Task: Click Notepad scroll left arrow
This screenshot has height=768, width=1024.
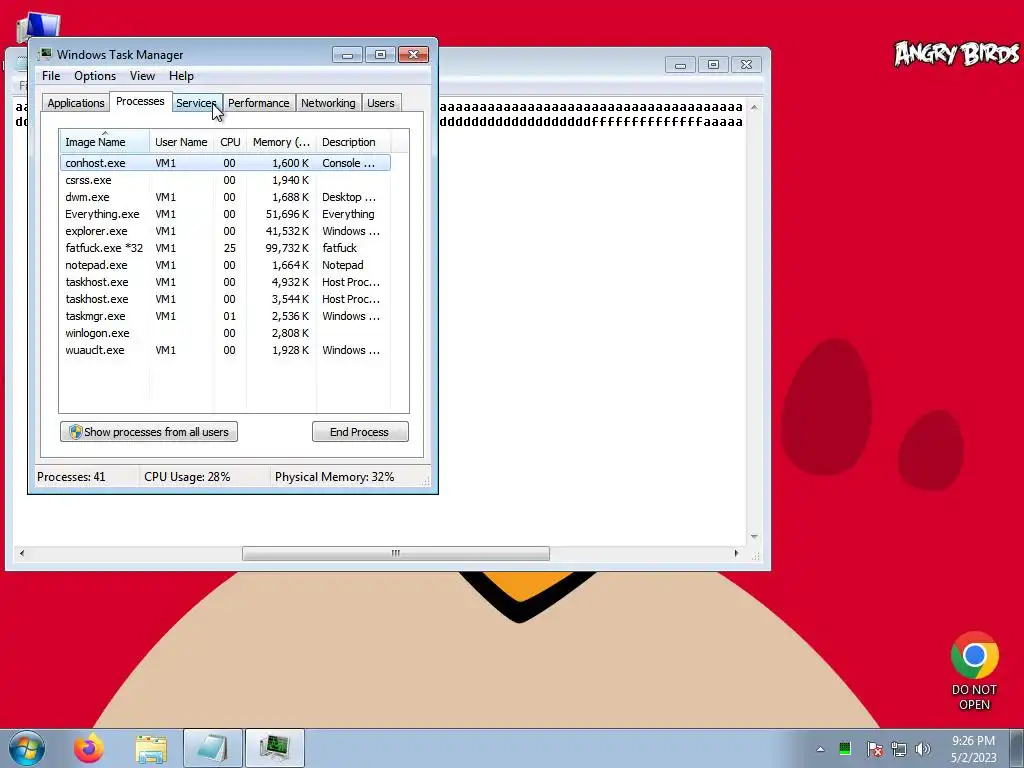Action: point(22,553)
